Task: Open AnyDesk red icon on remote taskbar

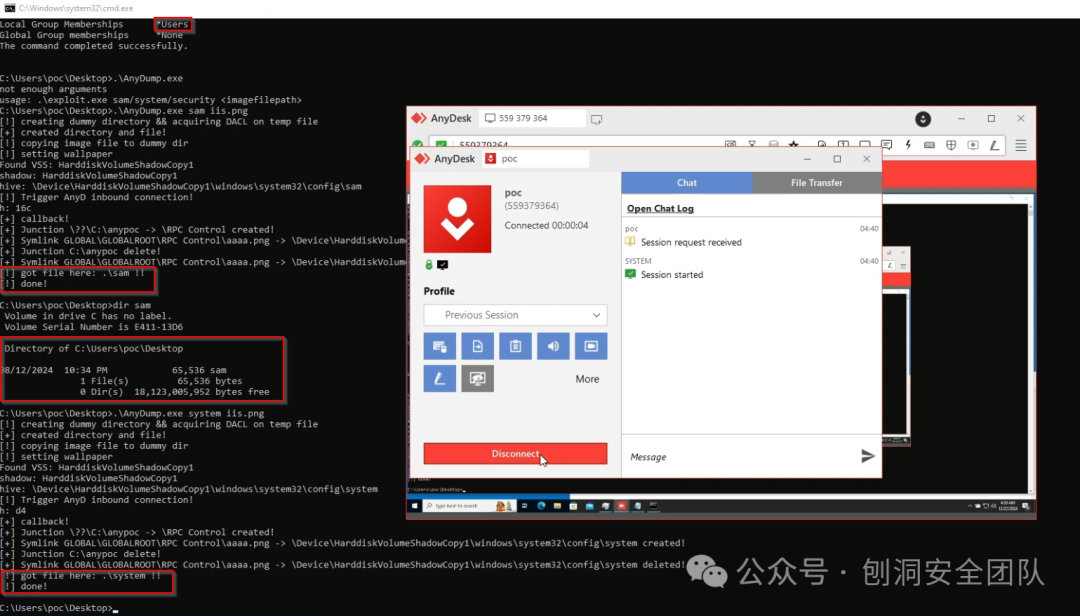Action: (x=621, y=506)
